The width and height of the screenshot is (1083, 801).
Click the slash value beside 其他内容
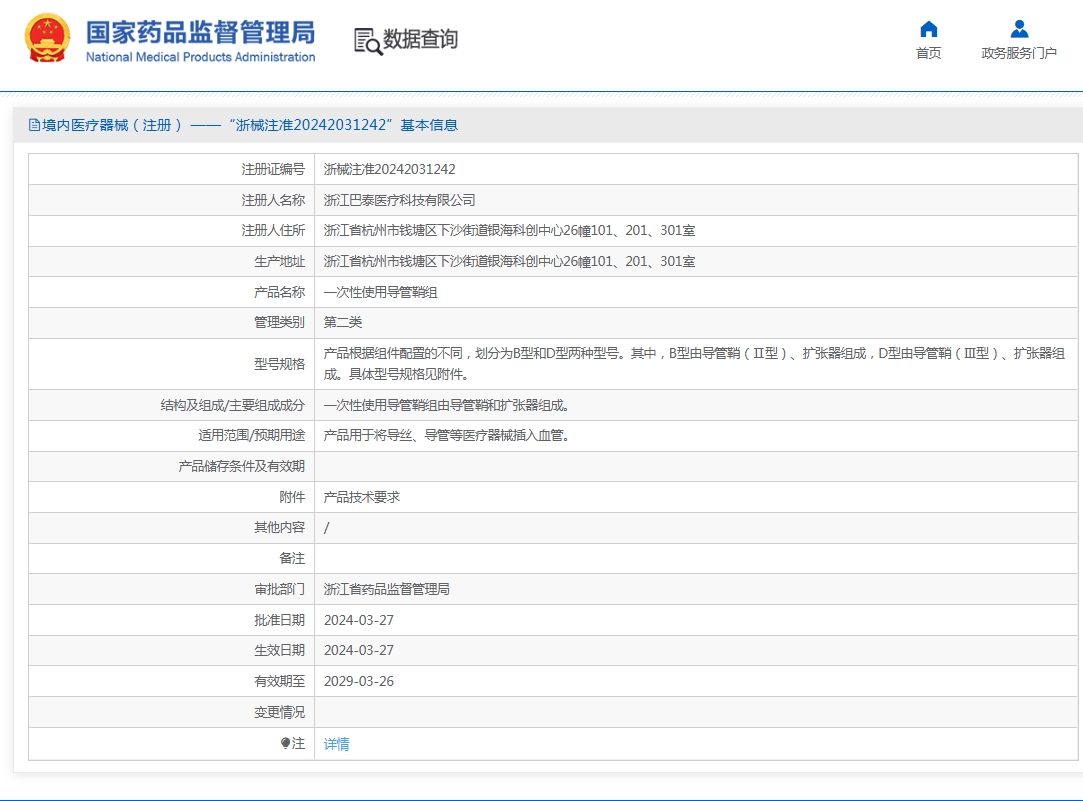(x=327, y=528)
